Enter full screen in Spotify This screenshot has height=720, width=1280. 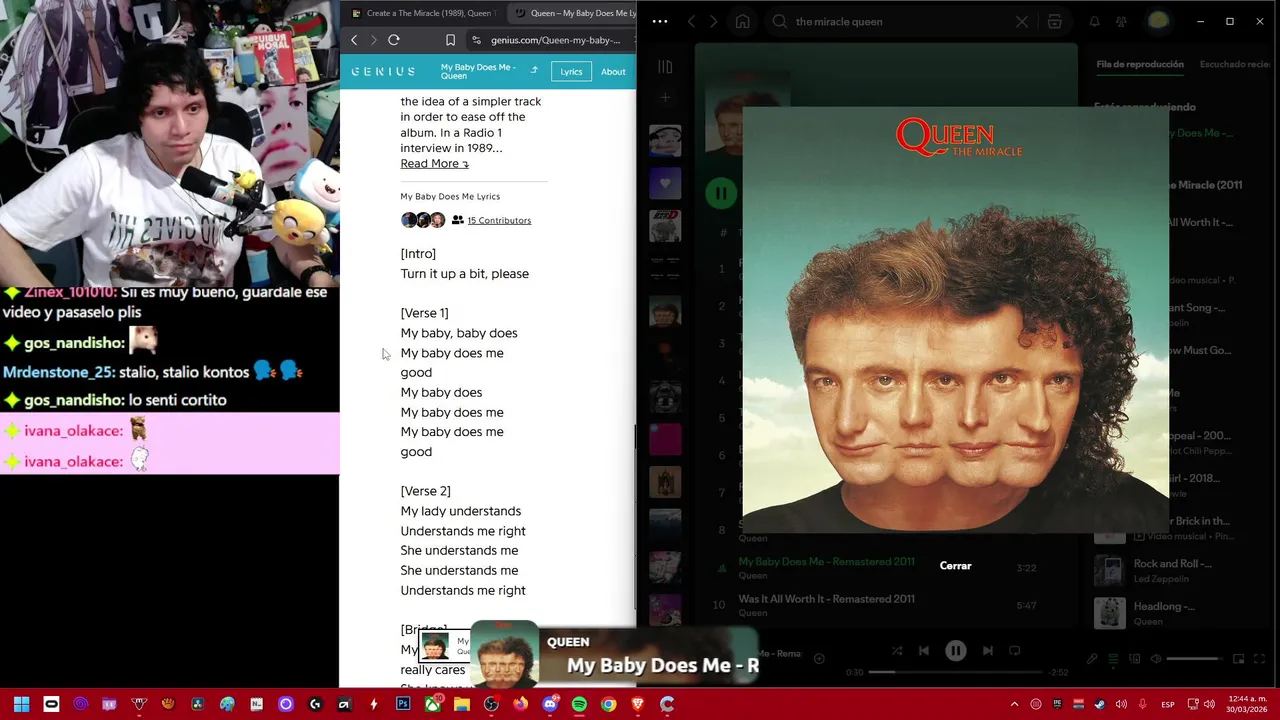[1259, 659]
